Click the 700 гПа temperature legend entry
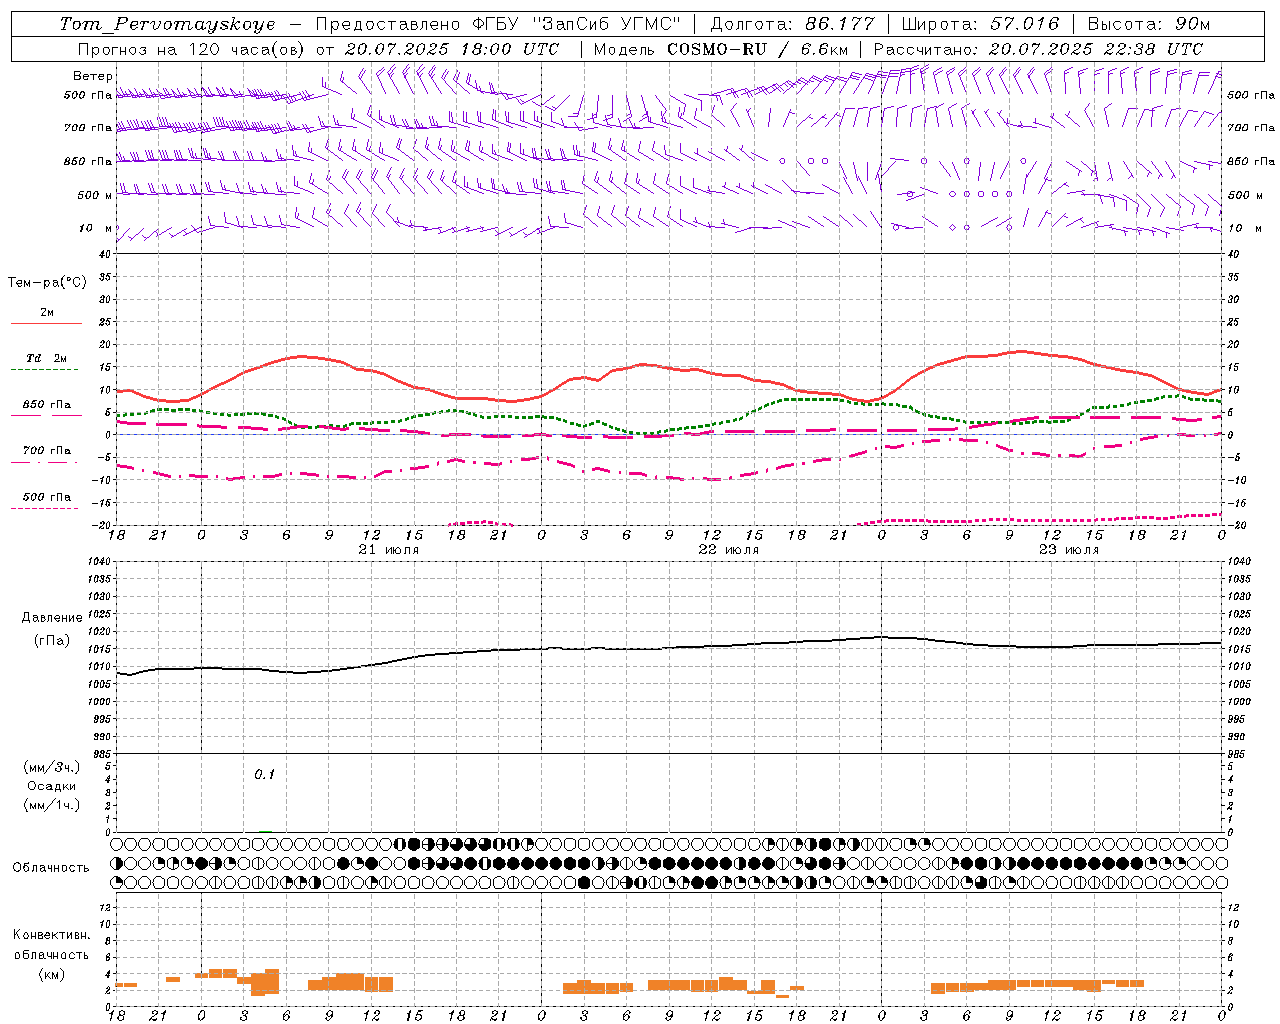The image size is (1280, 1024). [47, 451]
